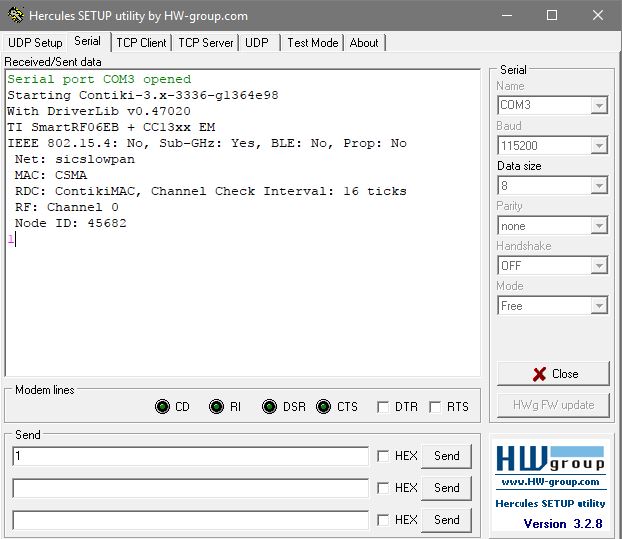Click the third Send button
This screenshot has width=622, height=539.
pyautogui.click(x=447, y=520)
